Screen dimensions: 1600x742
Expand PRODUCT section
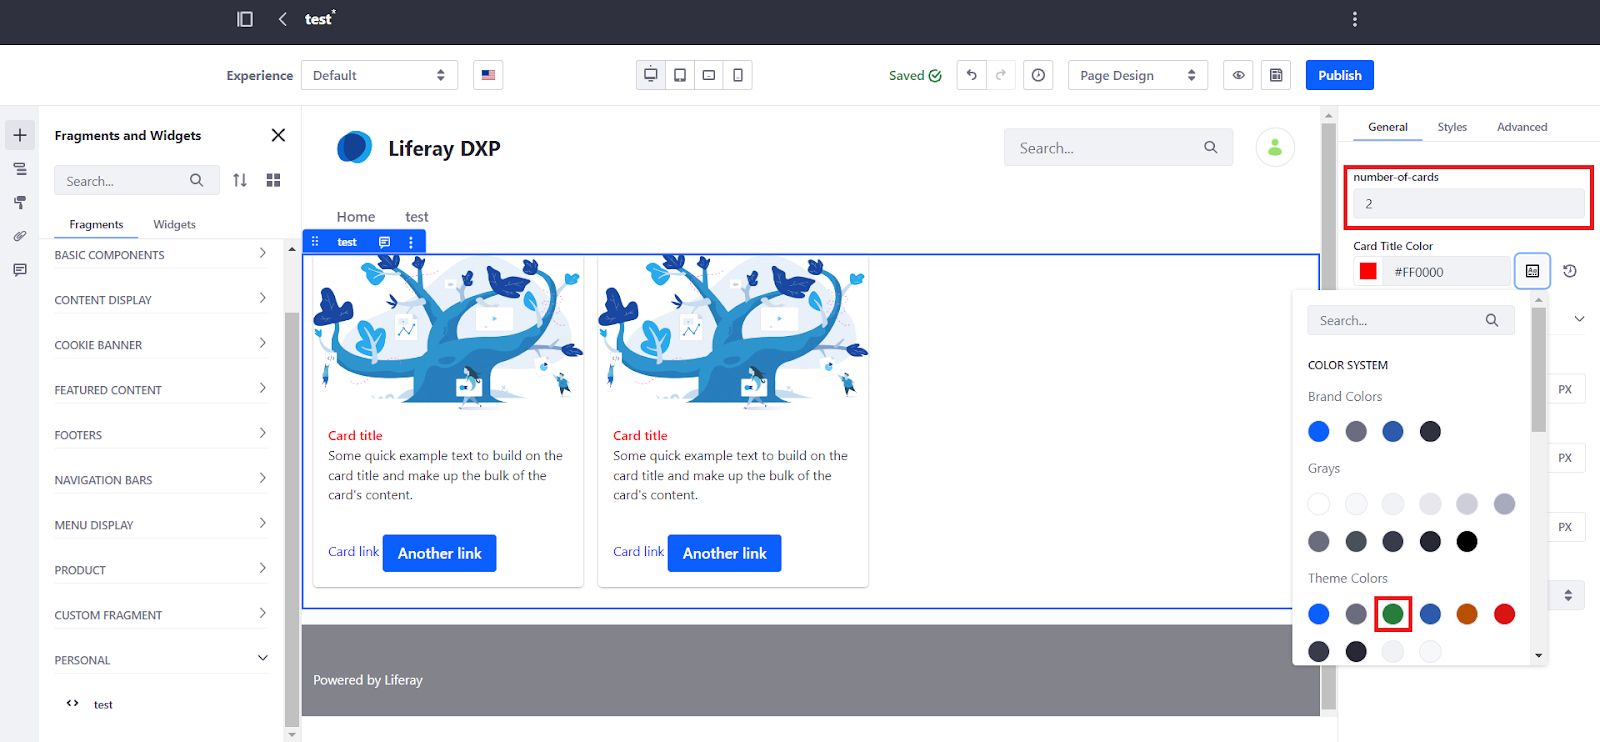tap(161, 569)
